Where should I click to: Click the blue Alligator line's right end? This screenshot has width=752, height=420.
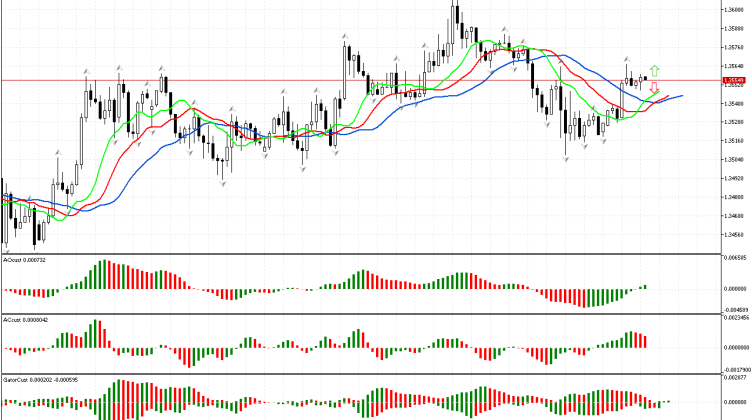click(x=682, y=96)
